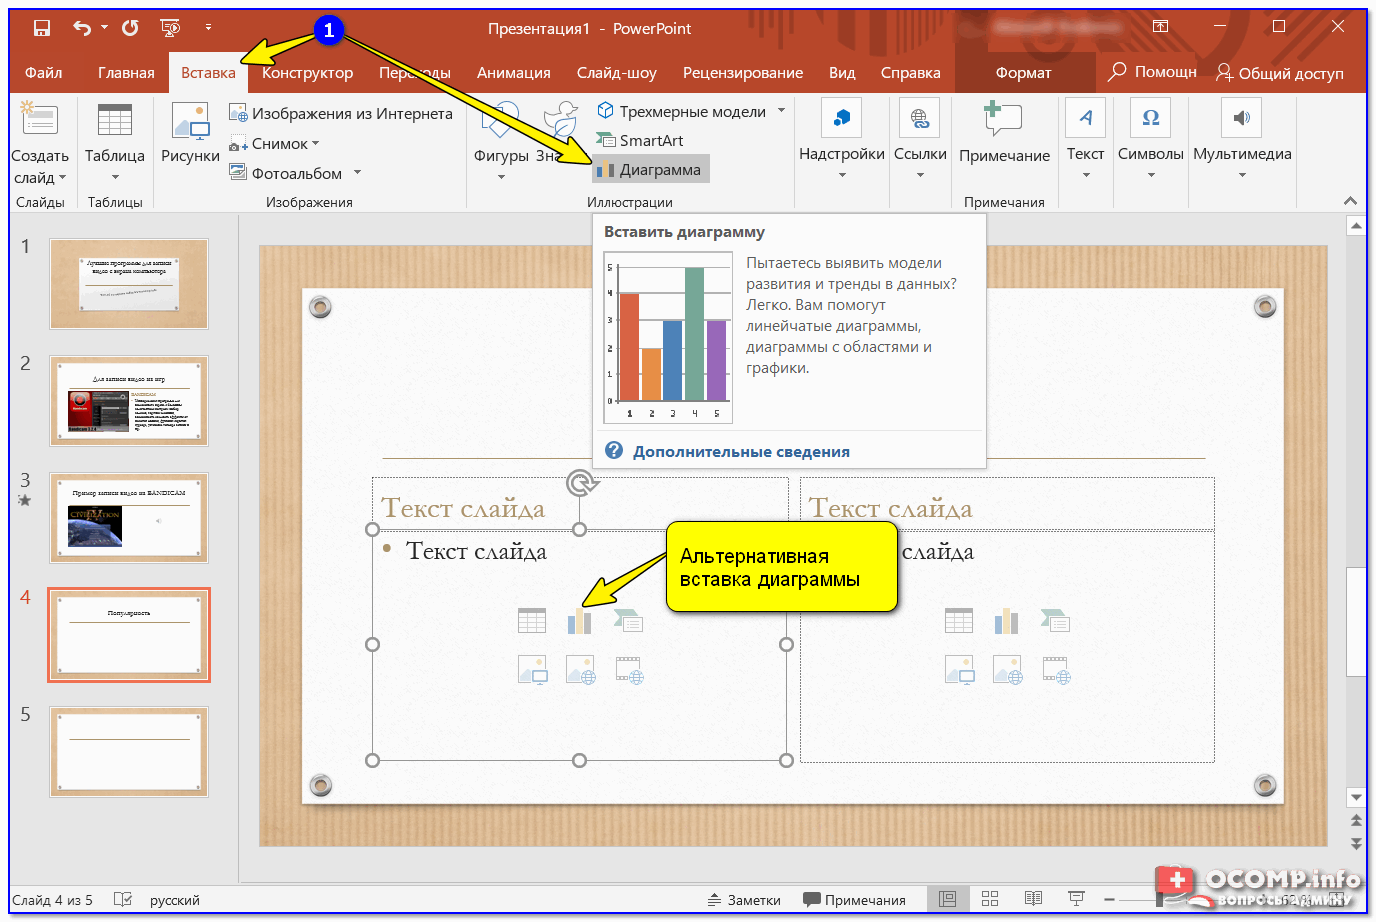Redo the last action
Screen dimensions: 1376x922
coord(130,28)
